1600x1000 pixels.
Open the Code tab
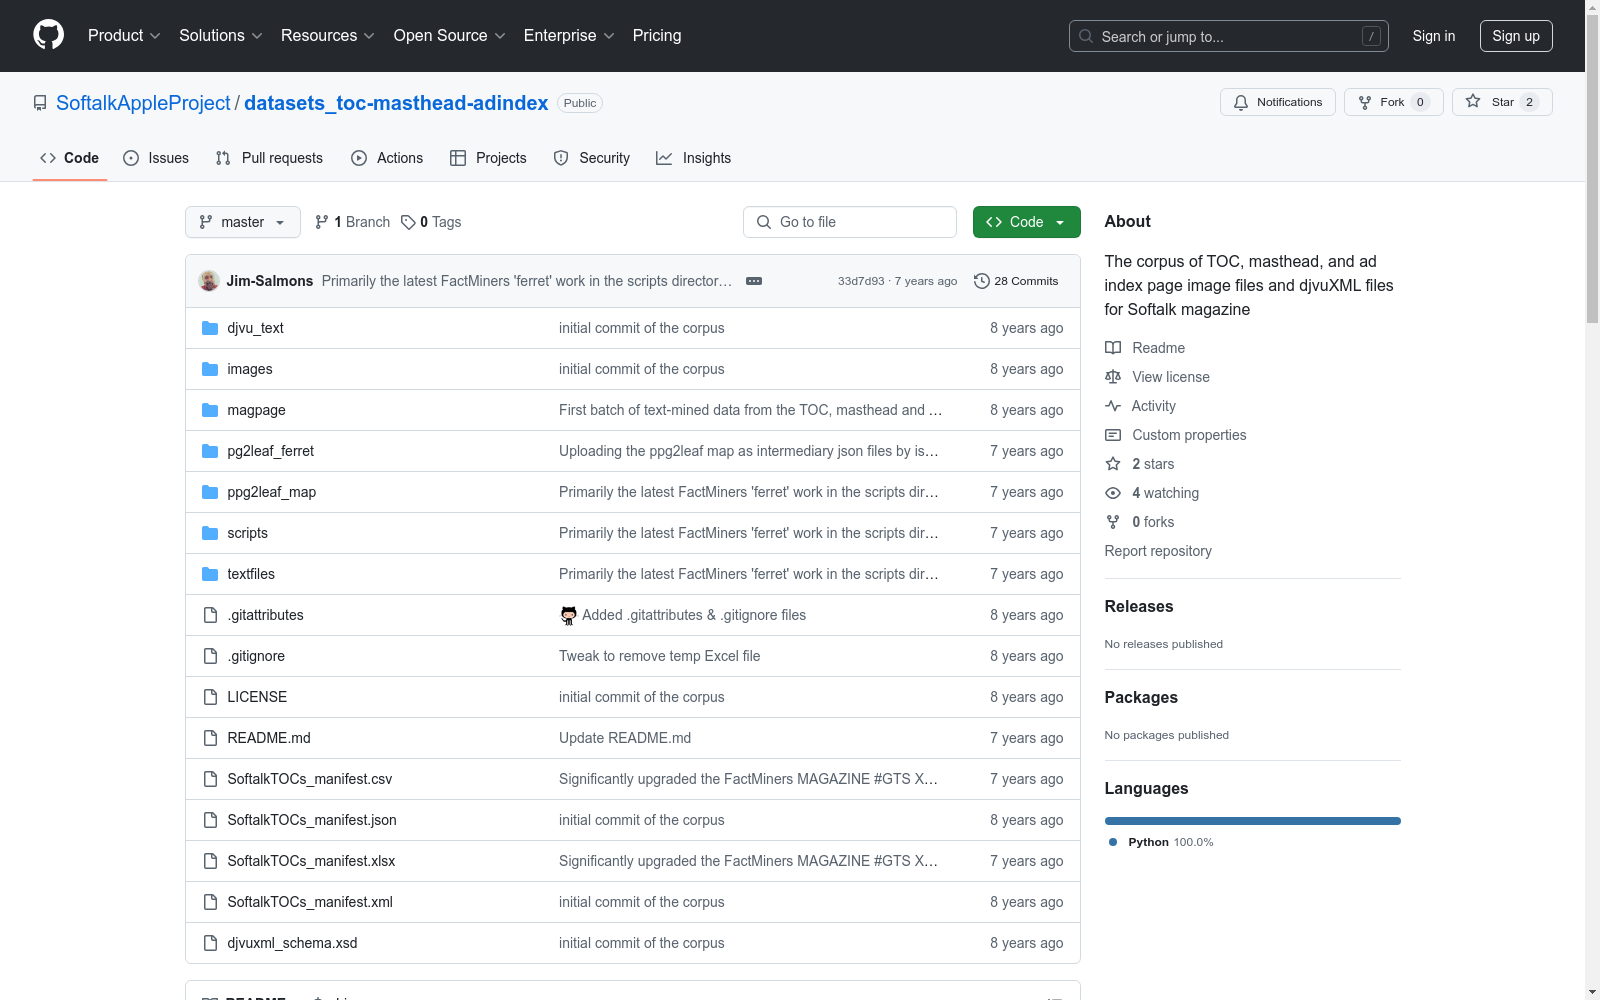pyautogui.click(x=70, y=158)
